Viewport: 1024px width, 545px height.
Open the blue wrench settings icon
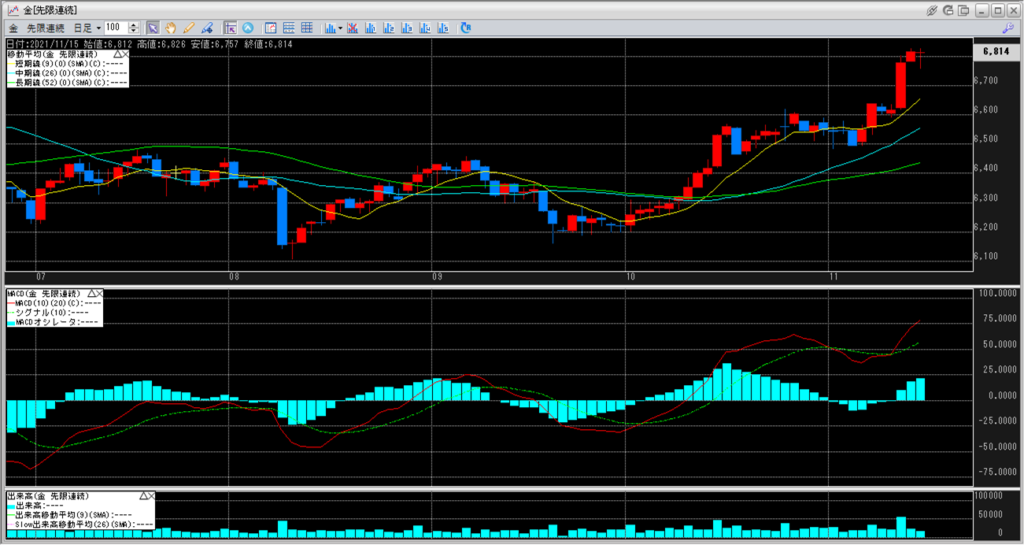(x=1008, y=28)
